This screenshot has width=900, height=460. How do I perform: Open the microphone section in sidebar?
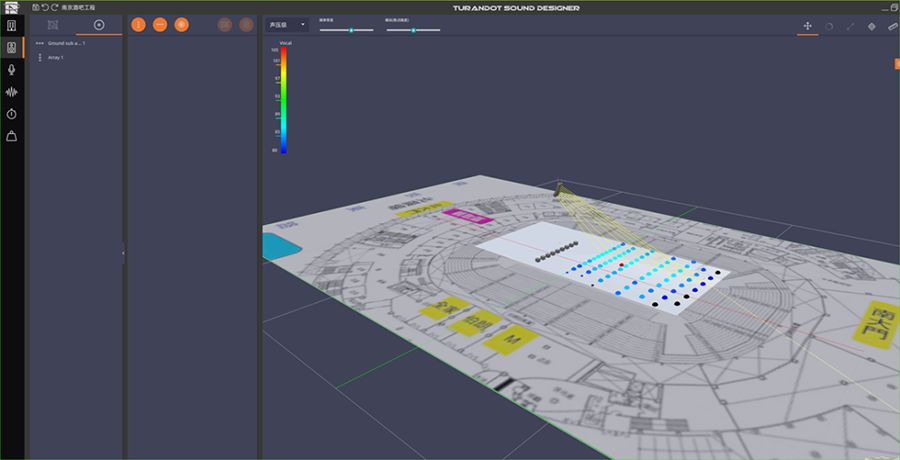tap(12, 69)
